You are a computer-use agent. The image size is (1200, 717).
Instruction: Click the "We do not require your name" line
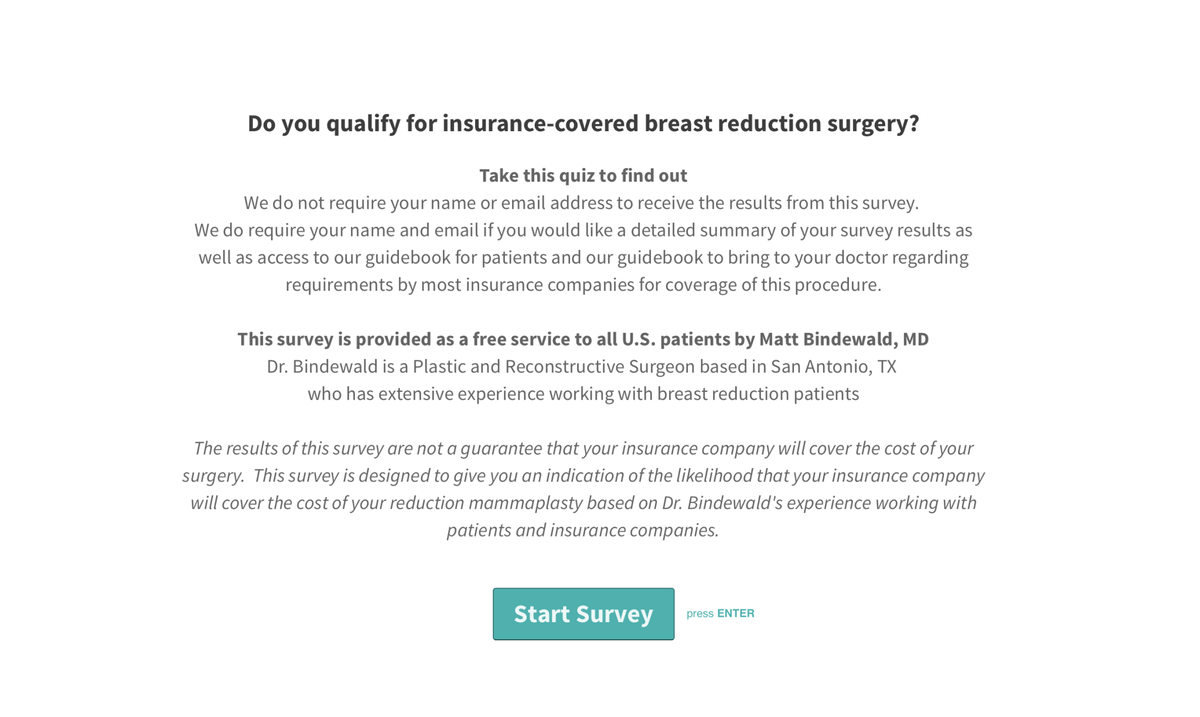tap(581, 203)
